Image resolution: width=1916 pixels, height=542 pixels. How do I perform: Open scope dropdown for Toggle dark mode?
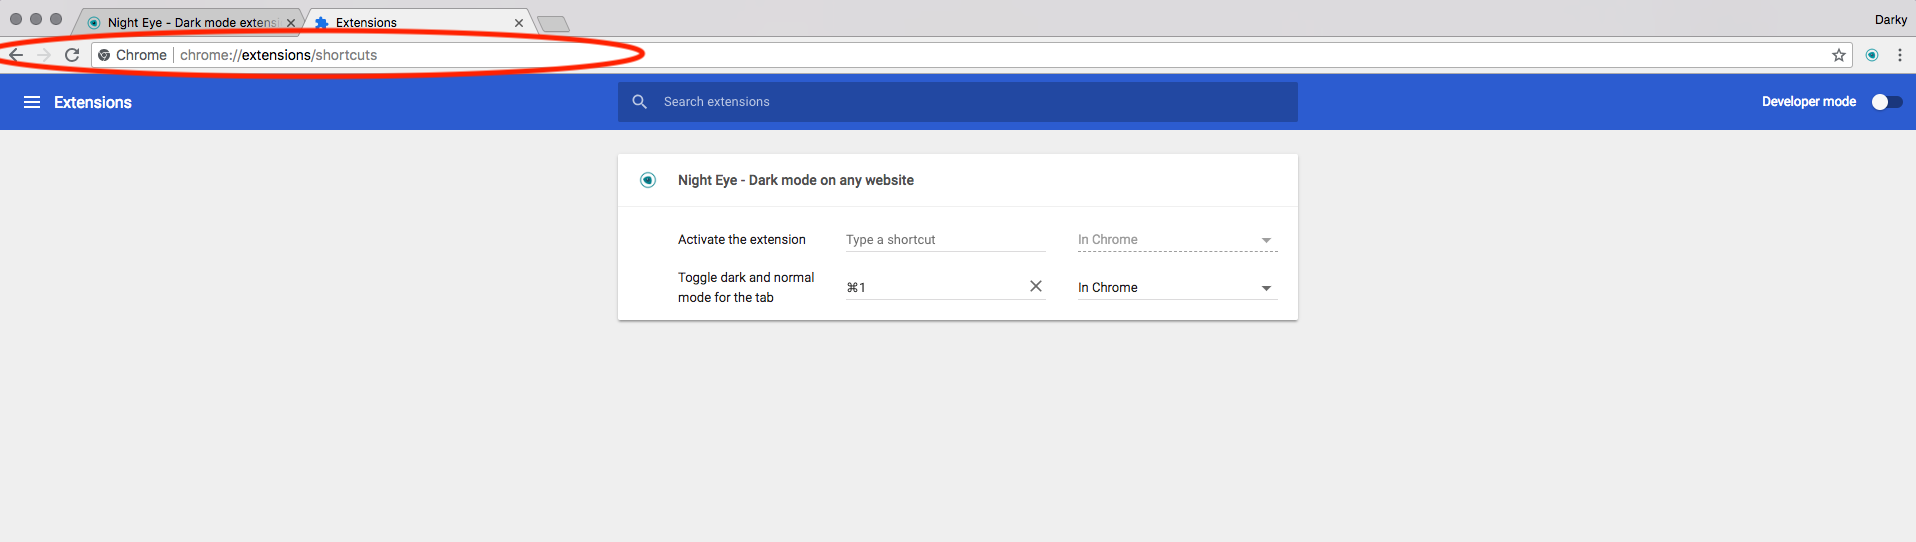[x=1177, y=288]
